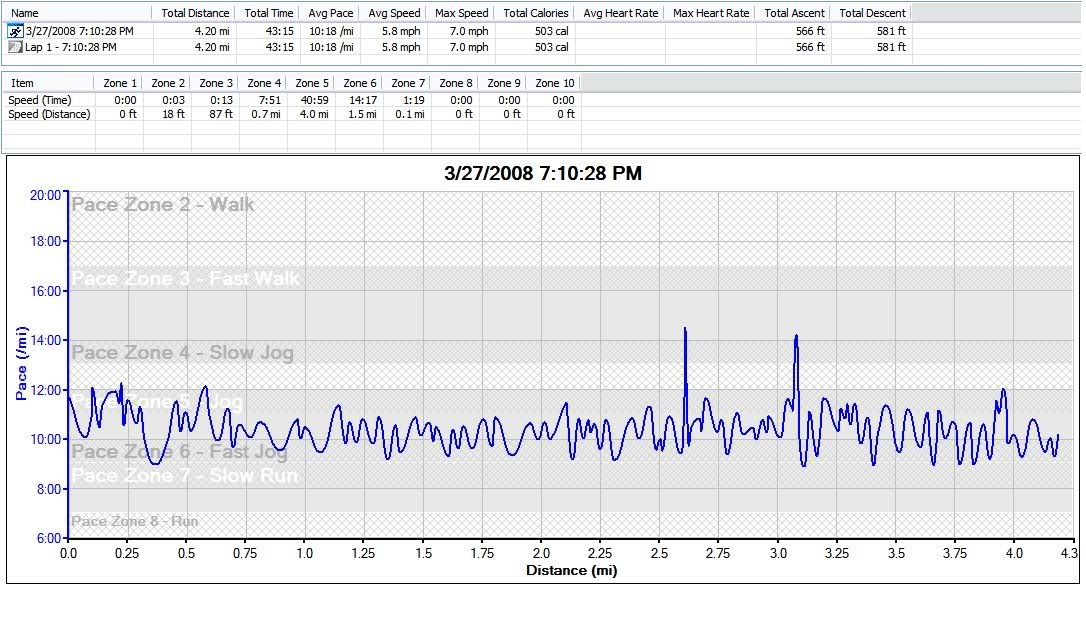Click the Item column header in zones table
The image size is (1086, 631).
point(22,83)
